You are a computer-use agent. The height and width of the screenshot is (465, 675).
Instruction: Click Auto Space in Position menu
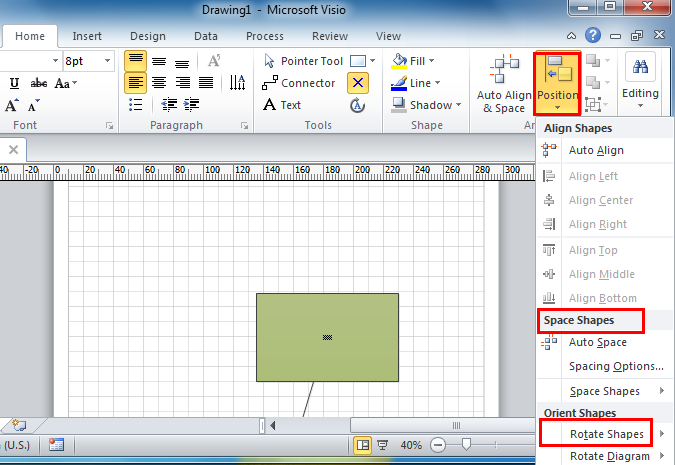tap(597, 342)
